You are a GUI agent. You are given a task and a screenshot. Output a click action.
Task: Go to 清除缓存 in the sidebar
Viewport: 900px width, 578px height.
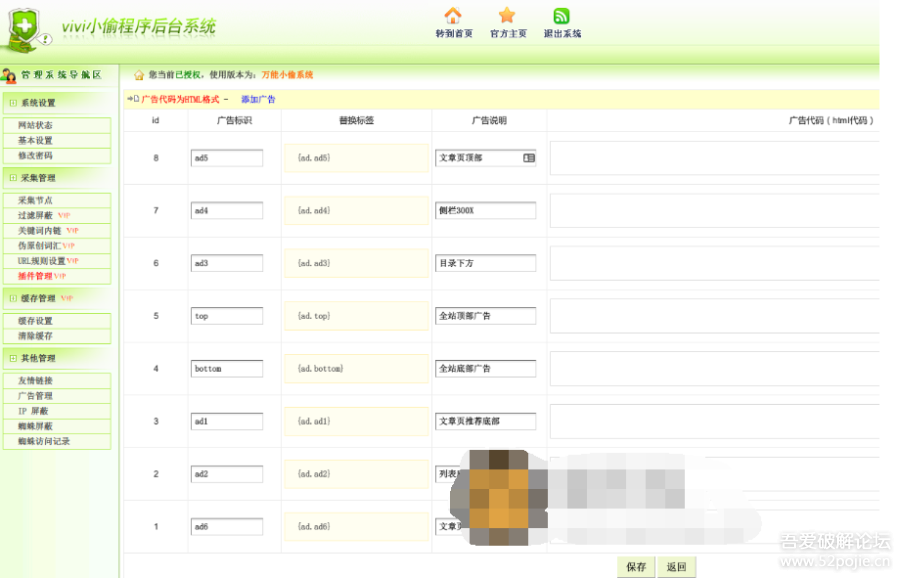[35, 336]
